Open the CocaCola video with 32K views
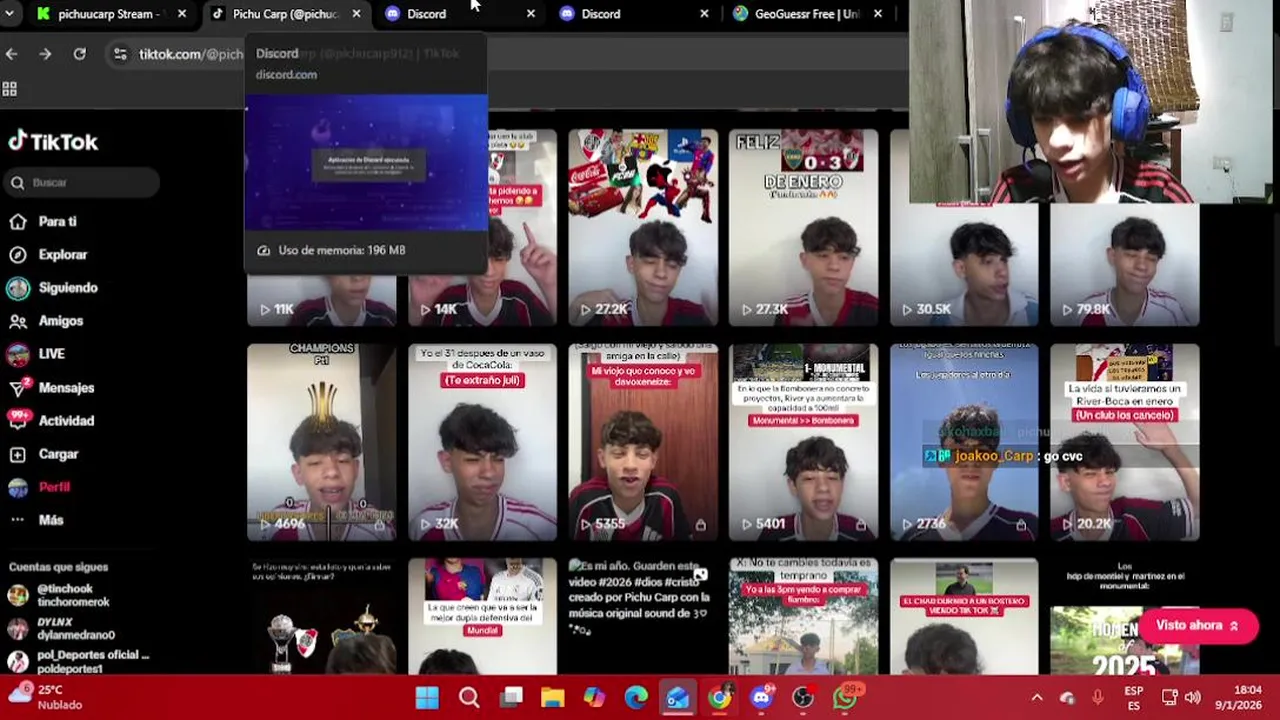 [x=482, y=442]
